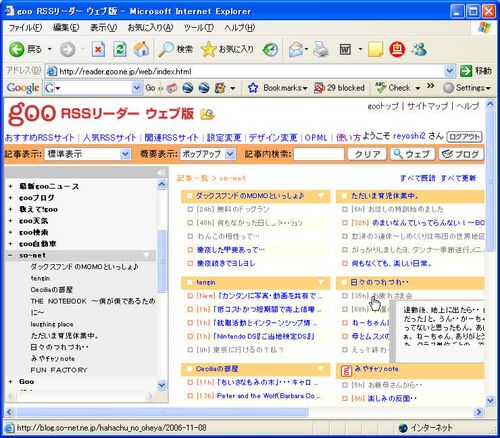Select laughing place in the sidebar tree
Screen dimensions: 500x438
coord(52,324)
